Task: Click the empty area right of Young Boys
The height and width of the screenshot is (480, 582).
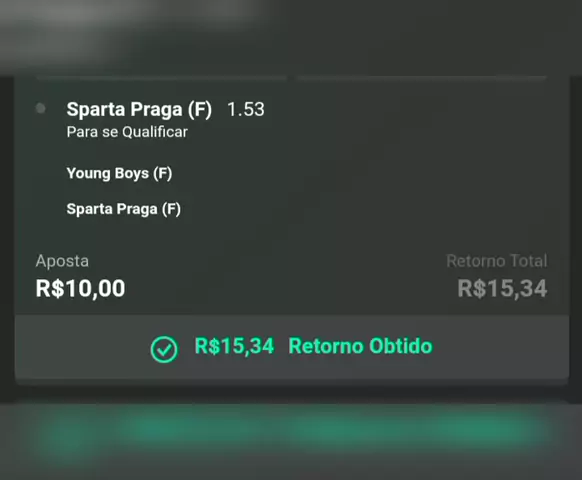Action: (371, 173)
